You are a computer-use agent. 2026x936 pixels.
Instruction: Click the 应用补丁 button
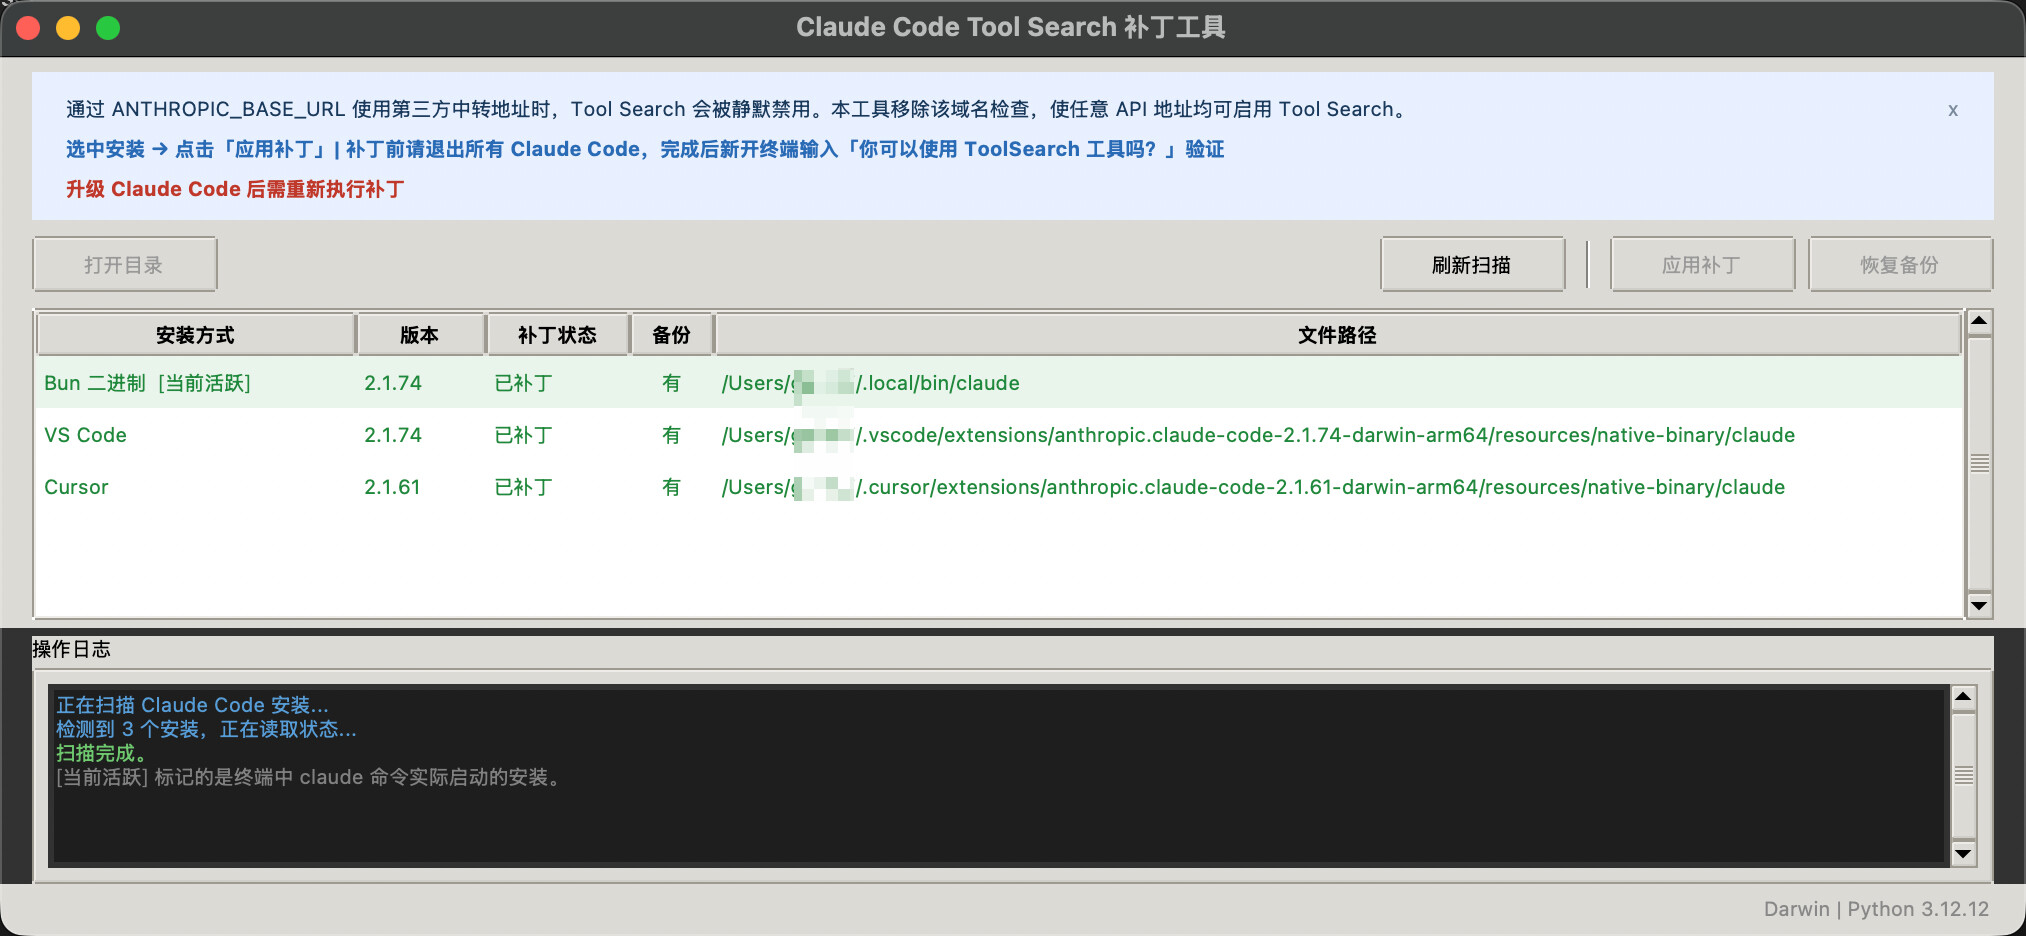click(x=1702, y=265)
